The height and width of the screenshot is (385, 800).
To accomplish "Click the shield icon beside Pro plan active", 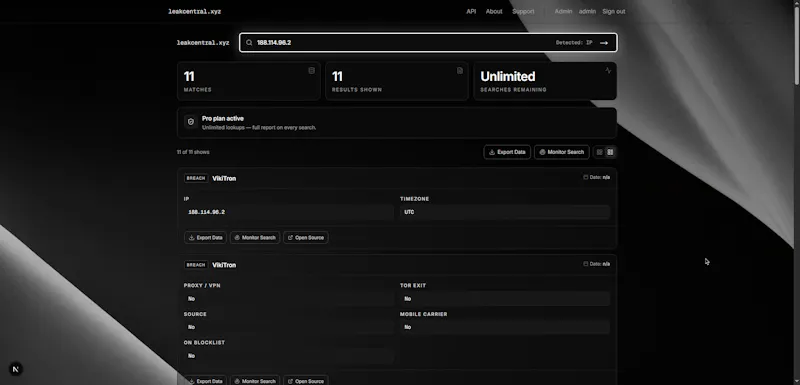I will click(191, 122).
